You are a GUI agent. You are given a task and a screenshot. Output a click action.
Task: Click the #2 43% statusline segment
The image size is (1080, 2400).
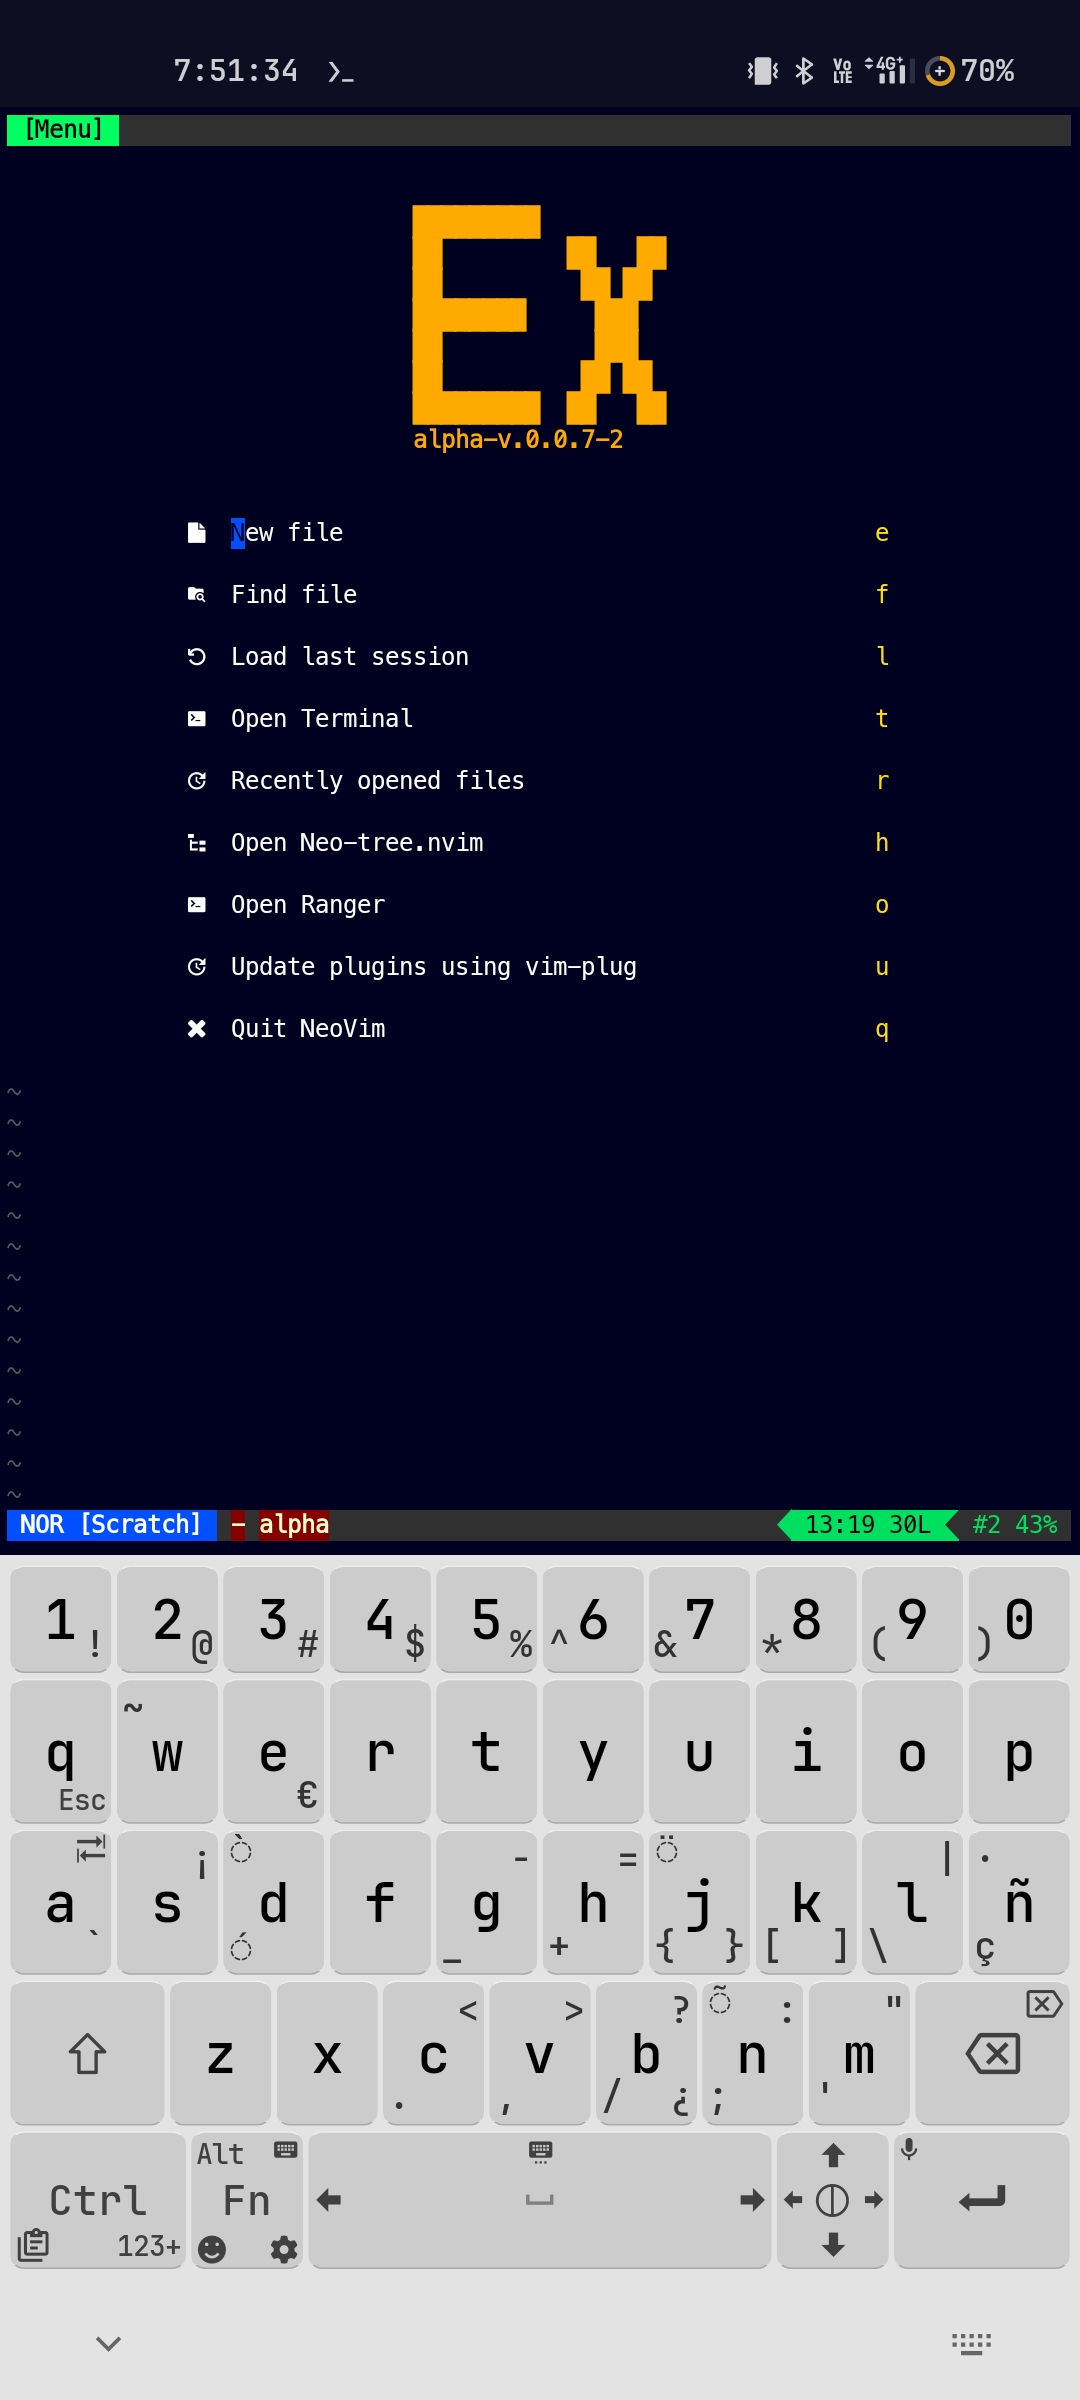(1014, 1525)
